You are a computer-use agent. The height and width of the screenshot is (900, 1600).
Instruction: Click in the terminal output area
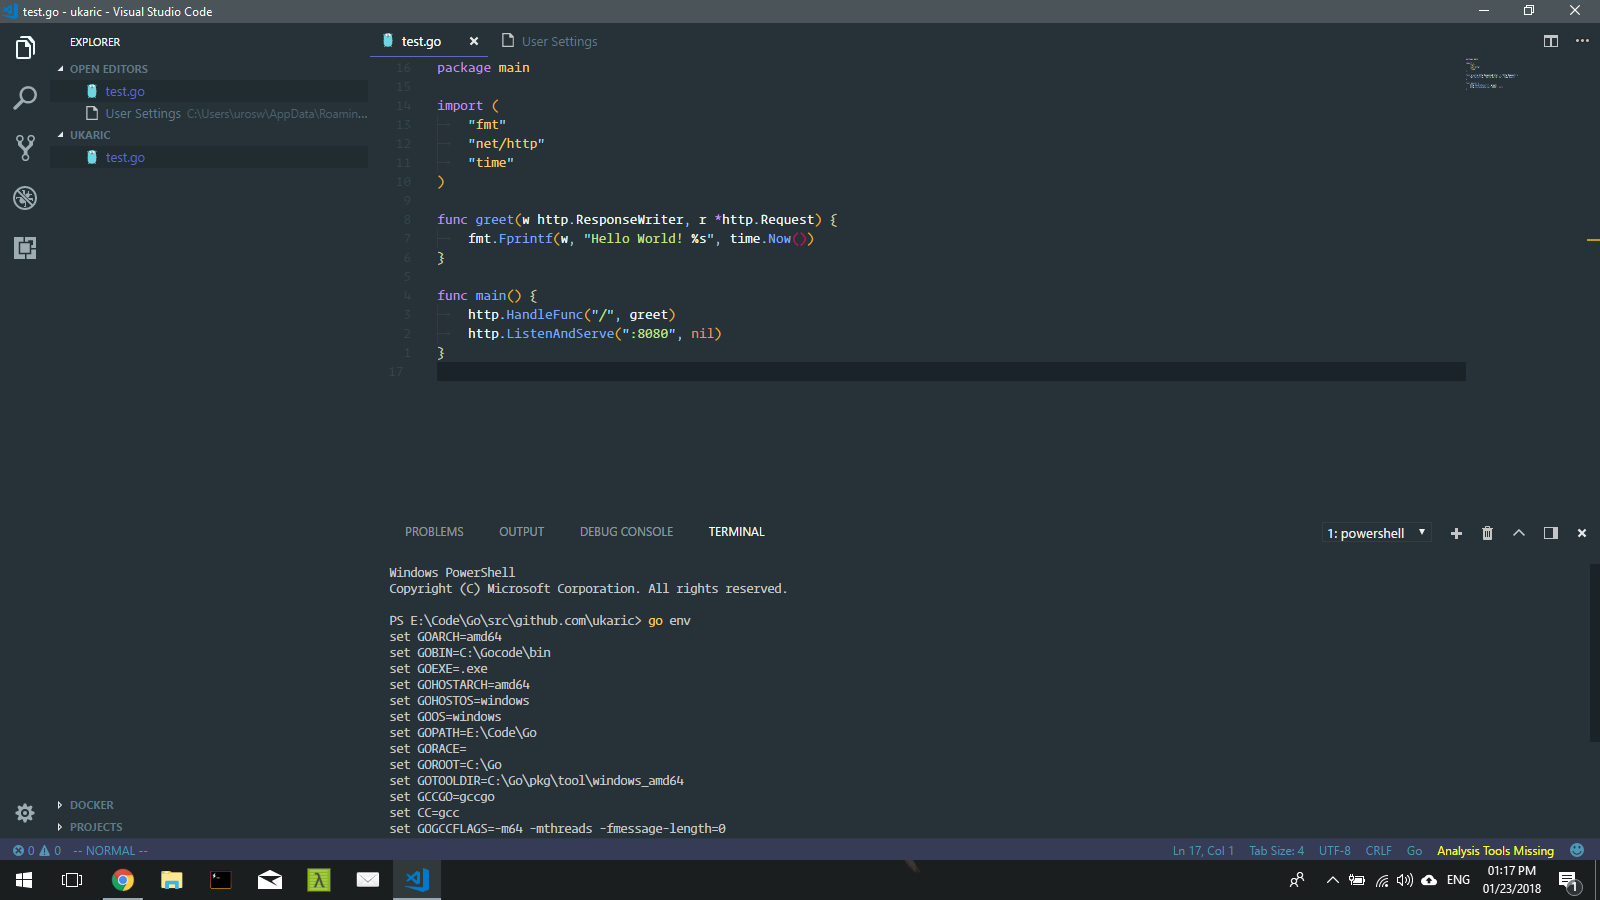click(985, 700)
